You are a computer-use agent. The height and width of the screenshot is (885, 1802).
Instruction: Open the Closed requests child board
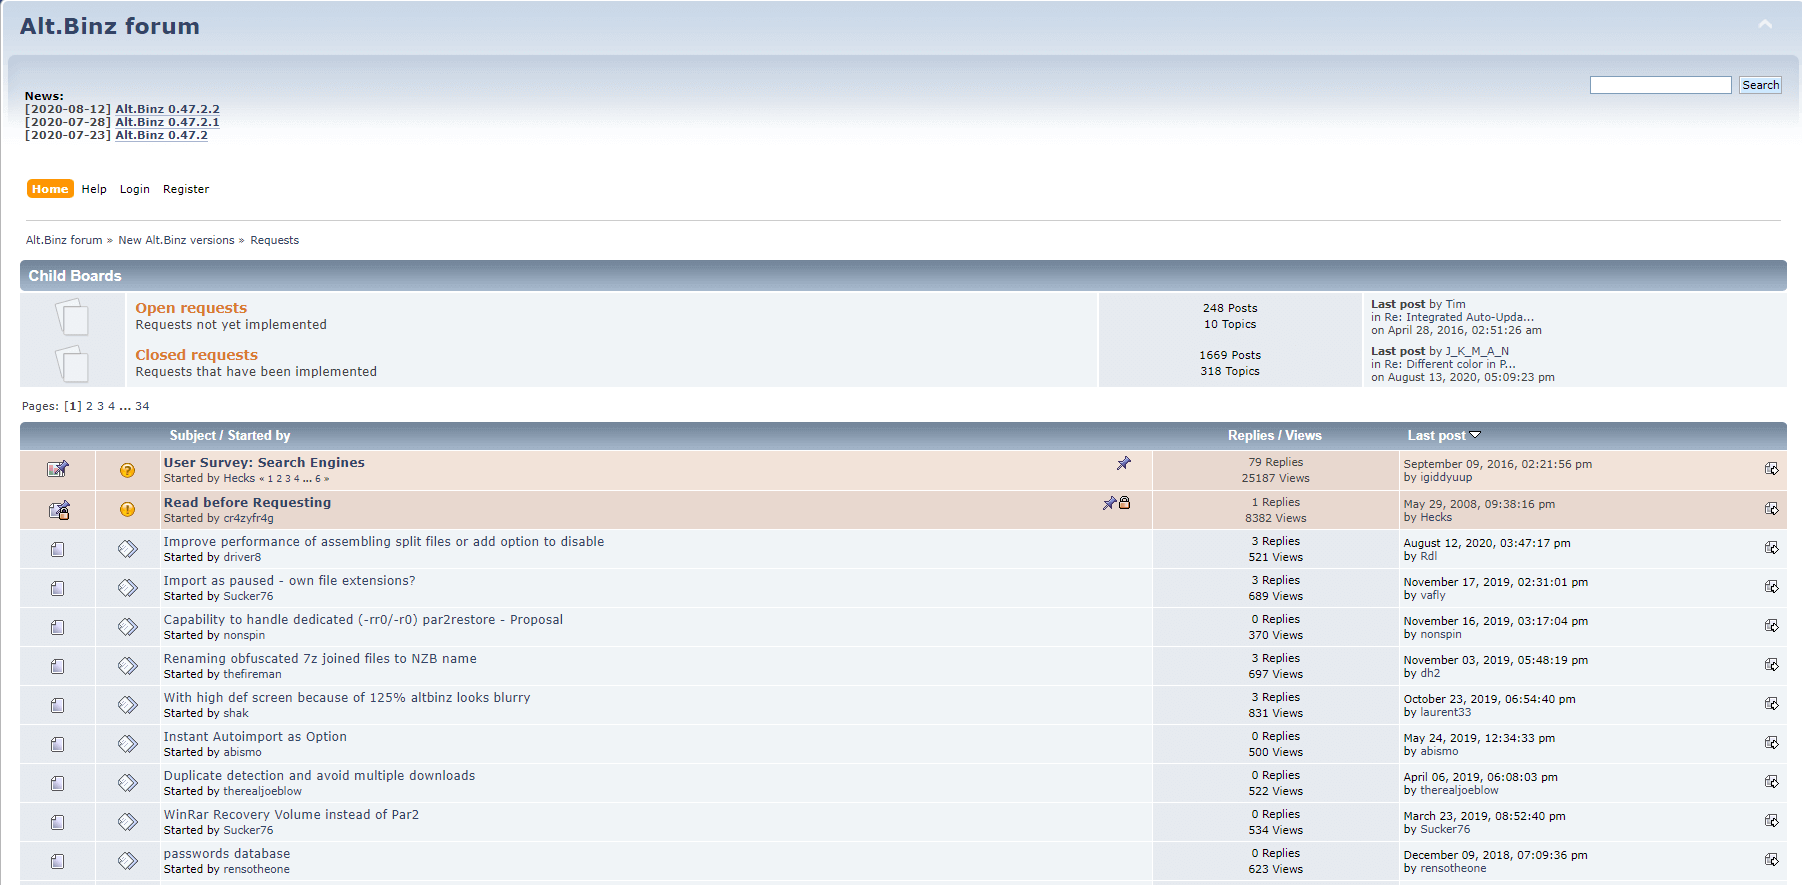196,355
